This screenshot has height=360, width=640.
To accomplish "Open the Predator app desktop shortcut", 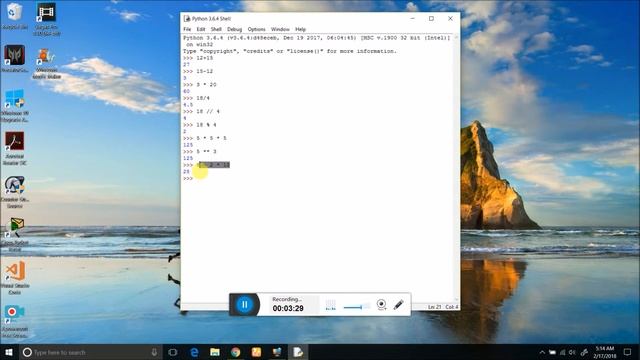I will pyautogui.click(x=15, y=59).
